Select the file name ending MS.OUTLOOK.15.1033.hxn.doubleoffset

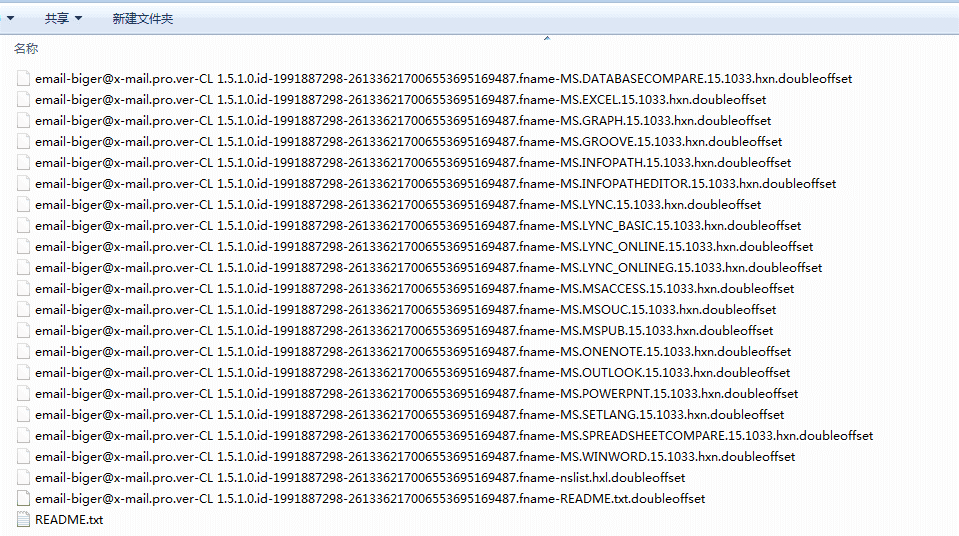coord(412,373)
